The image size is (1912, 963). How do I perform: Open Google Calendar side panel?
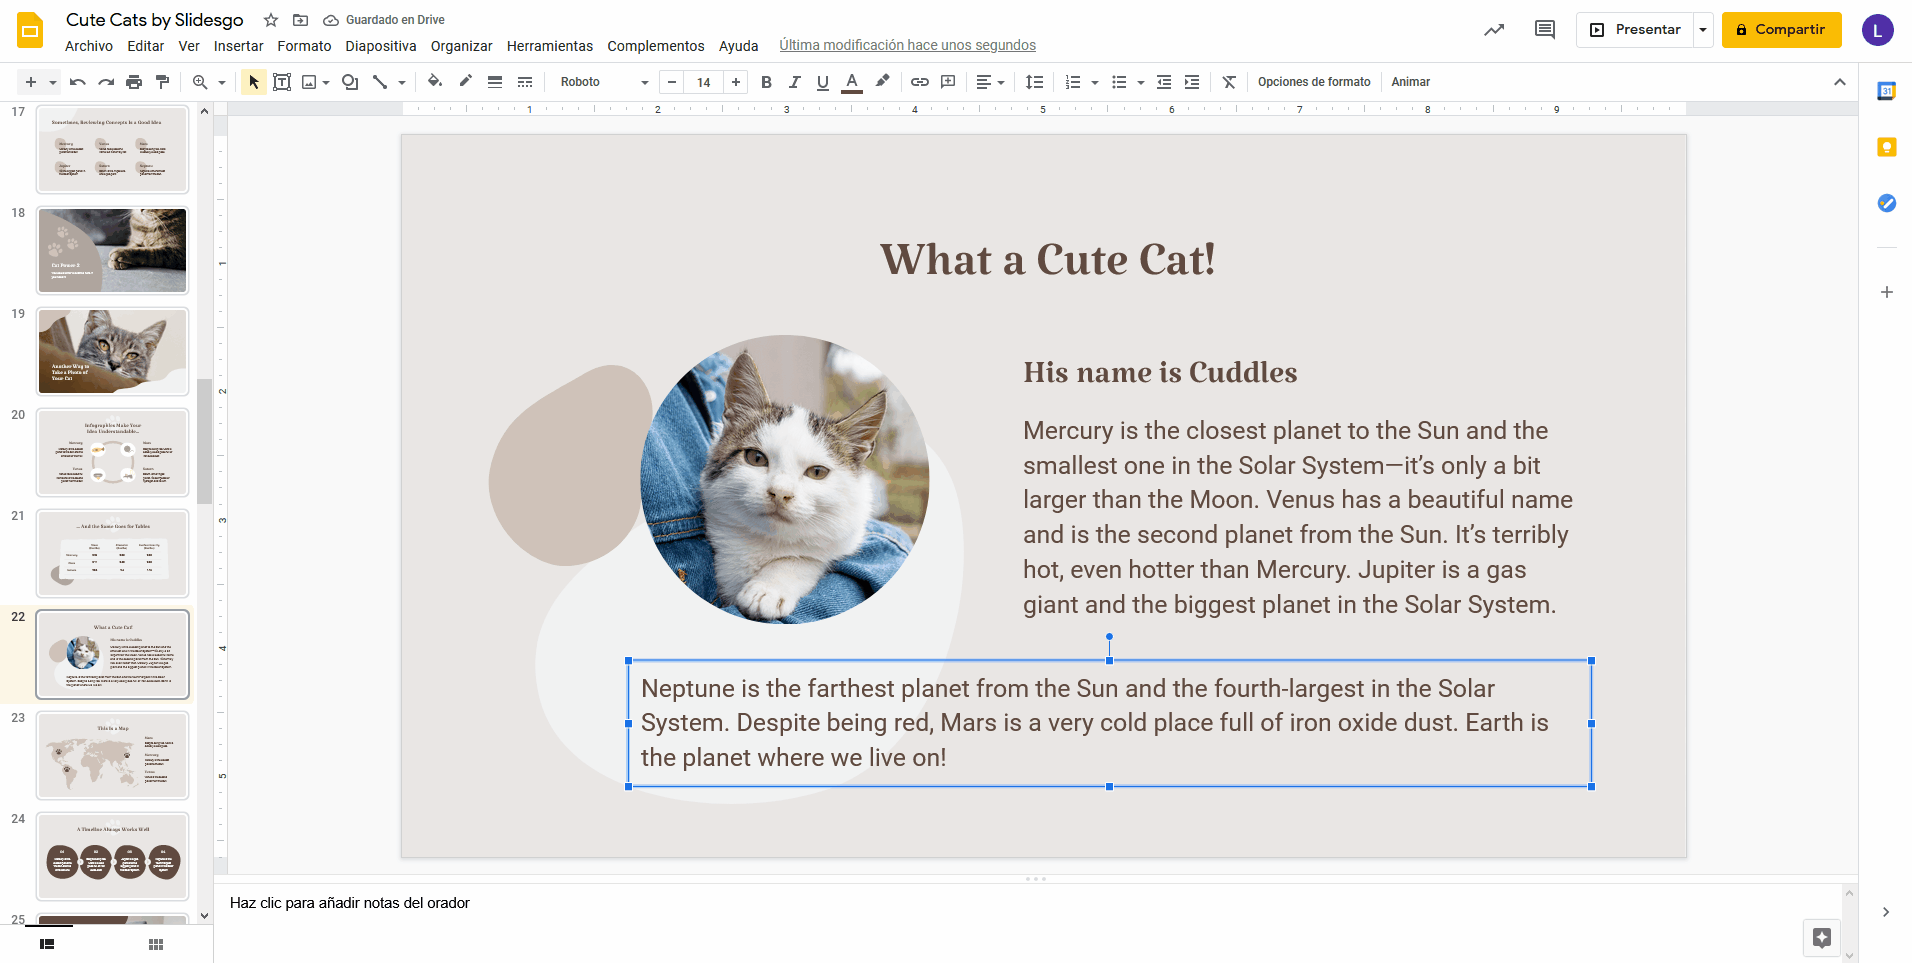(1887, 91)
